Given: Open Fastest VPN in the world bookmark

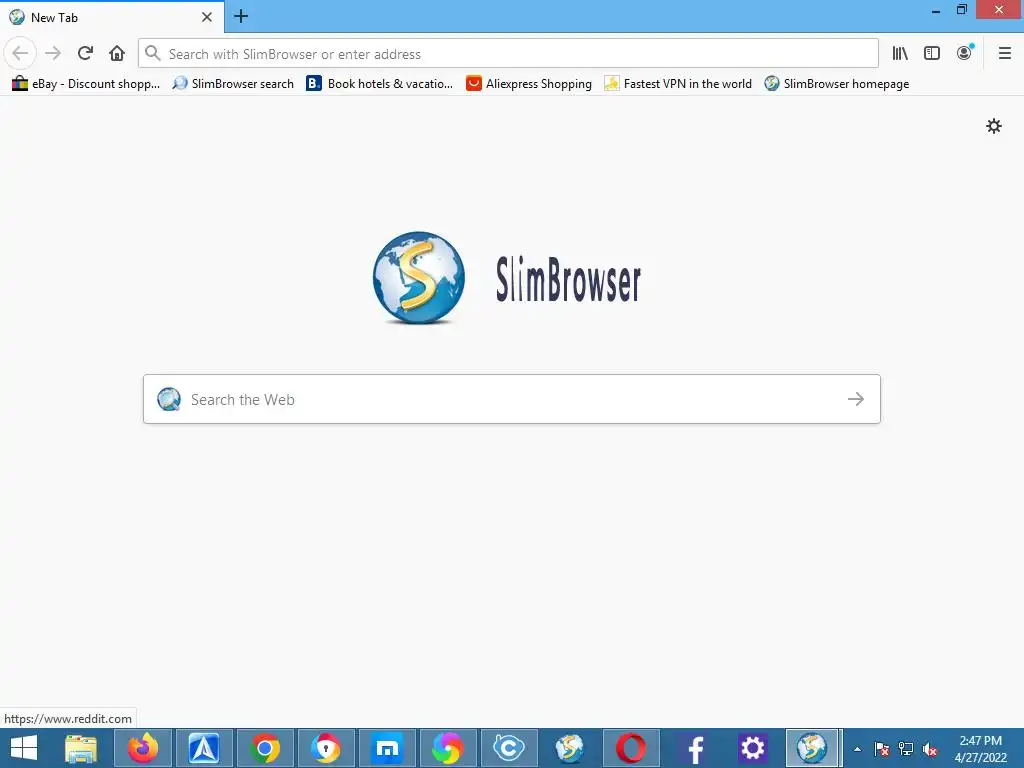Looking at the screenshot, I should [x=678, y=84].
